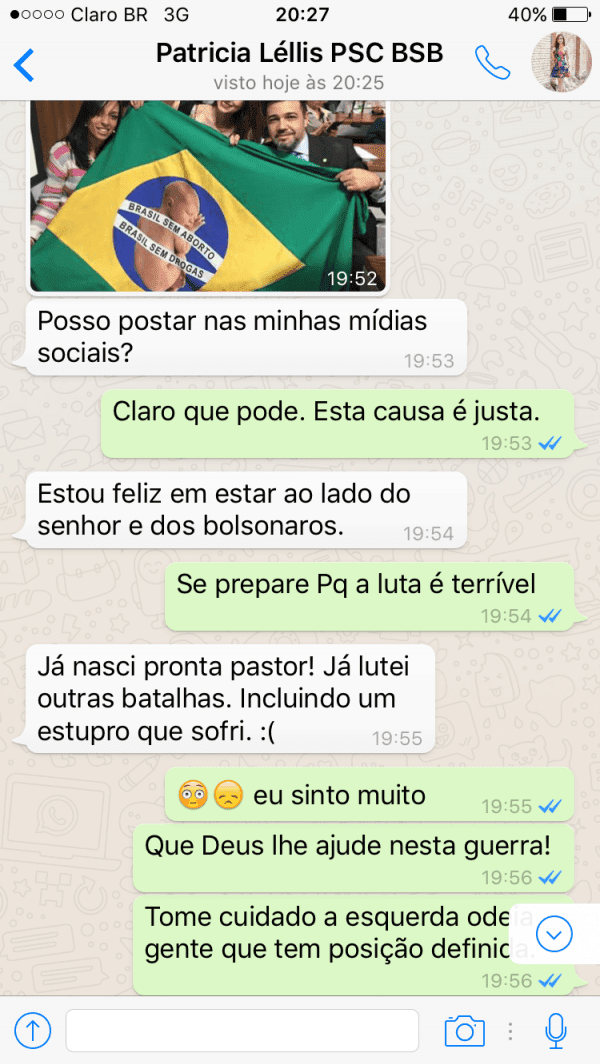Tap the scroll-to-bottom chevron button
Viewport: 600px width, 1064px height.
coord(554,935)
